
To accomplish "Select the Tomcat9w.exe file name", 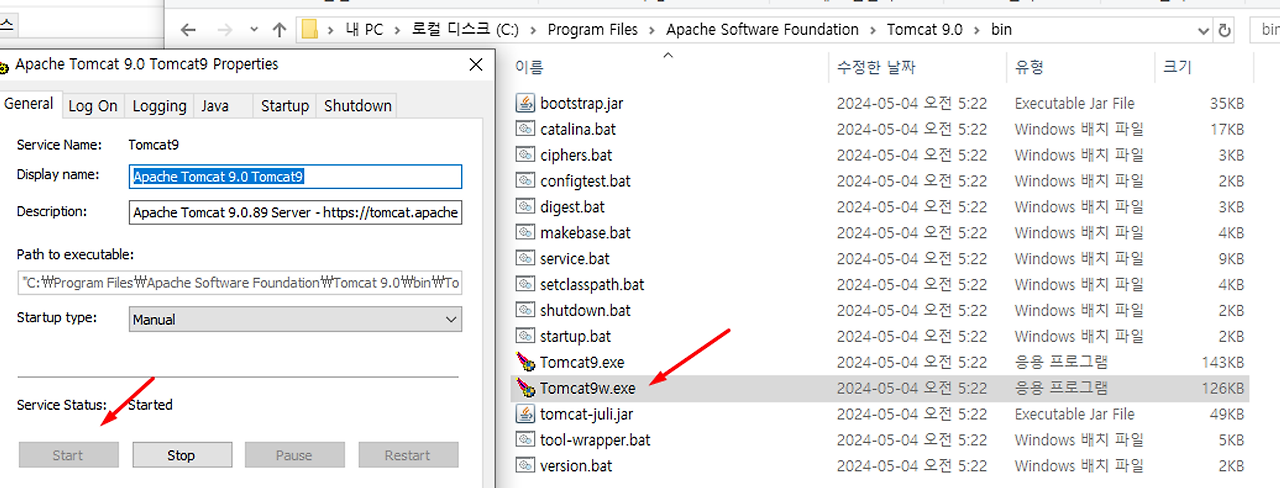I will point(587,388).
